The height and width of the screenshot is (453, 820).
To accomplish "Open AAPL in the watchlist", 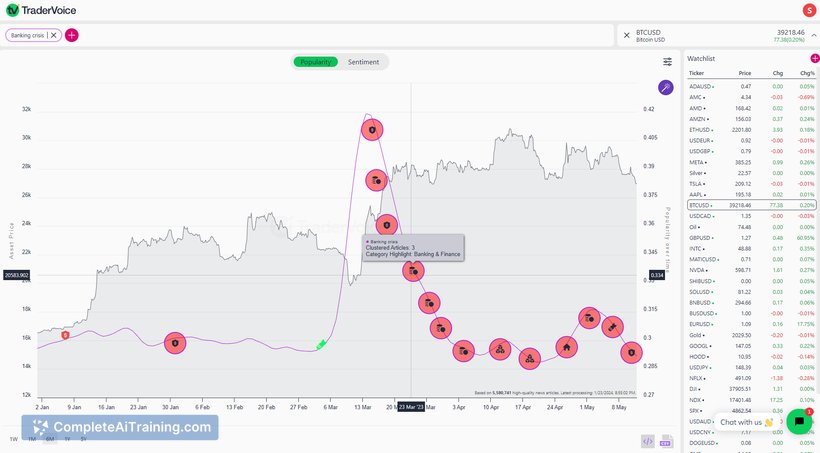I will [751, 195].
